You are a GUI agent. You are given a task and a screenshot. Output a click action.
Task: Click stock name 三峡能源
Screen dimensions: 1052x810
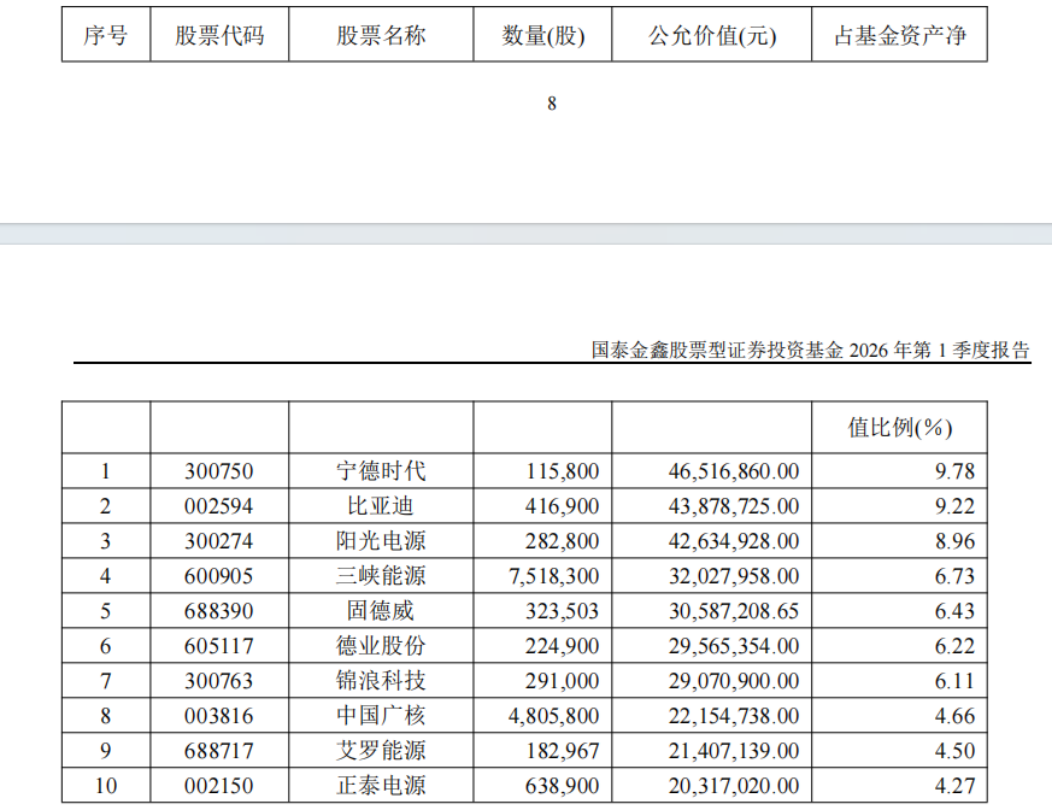381,576
